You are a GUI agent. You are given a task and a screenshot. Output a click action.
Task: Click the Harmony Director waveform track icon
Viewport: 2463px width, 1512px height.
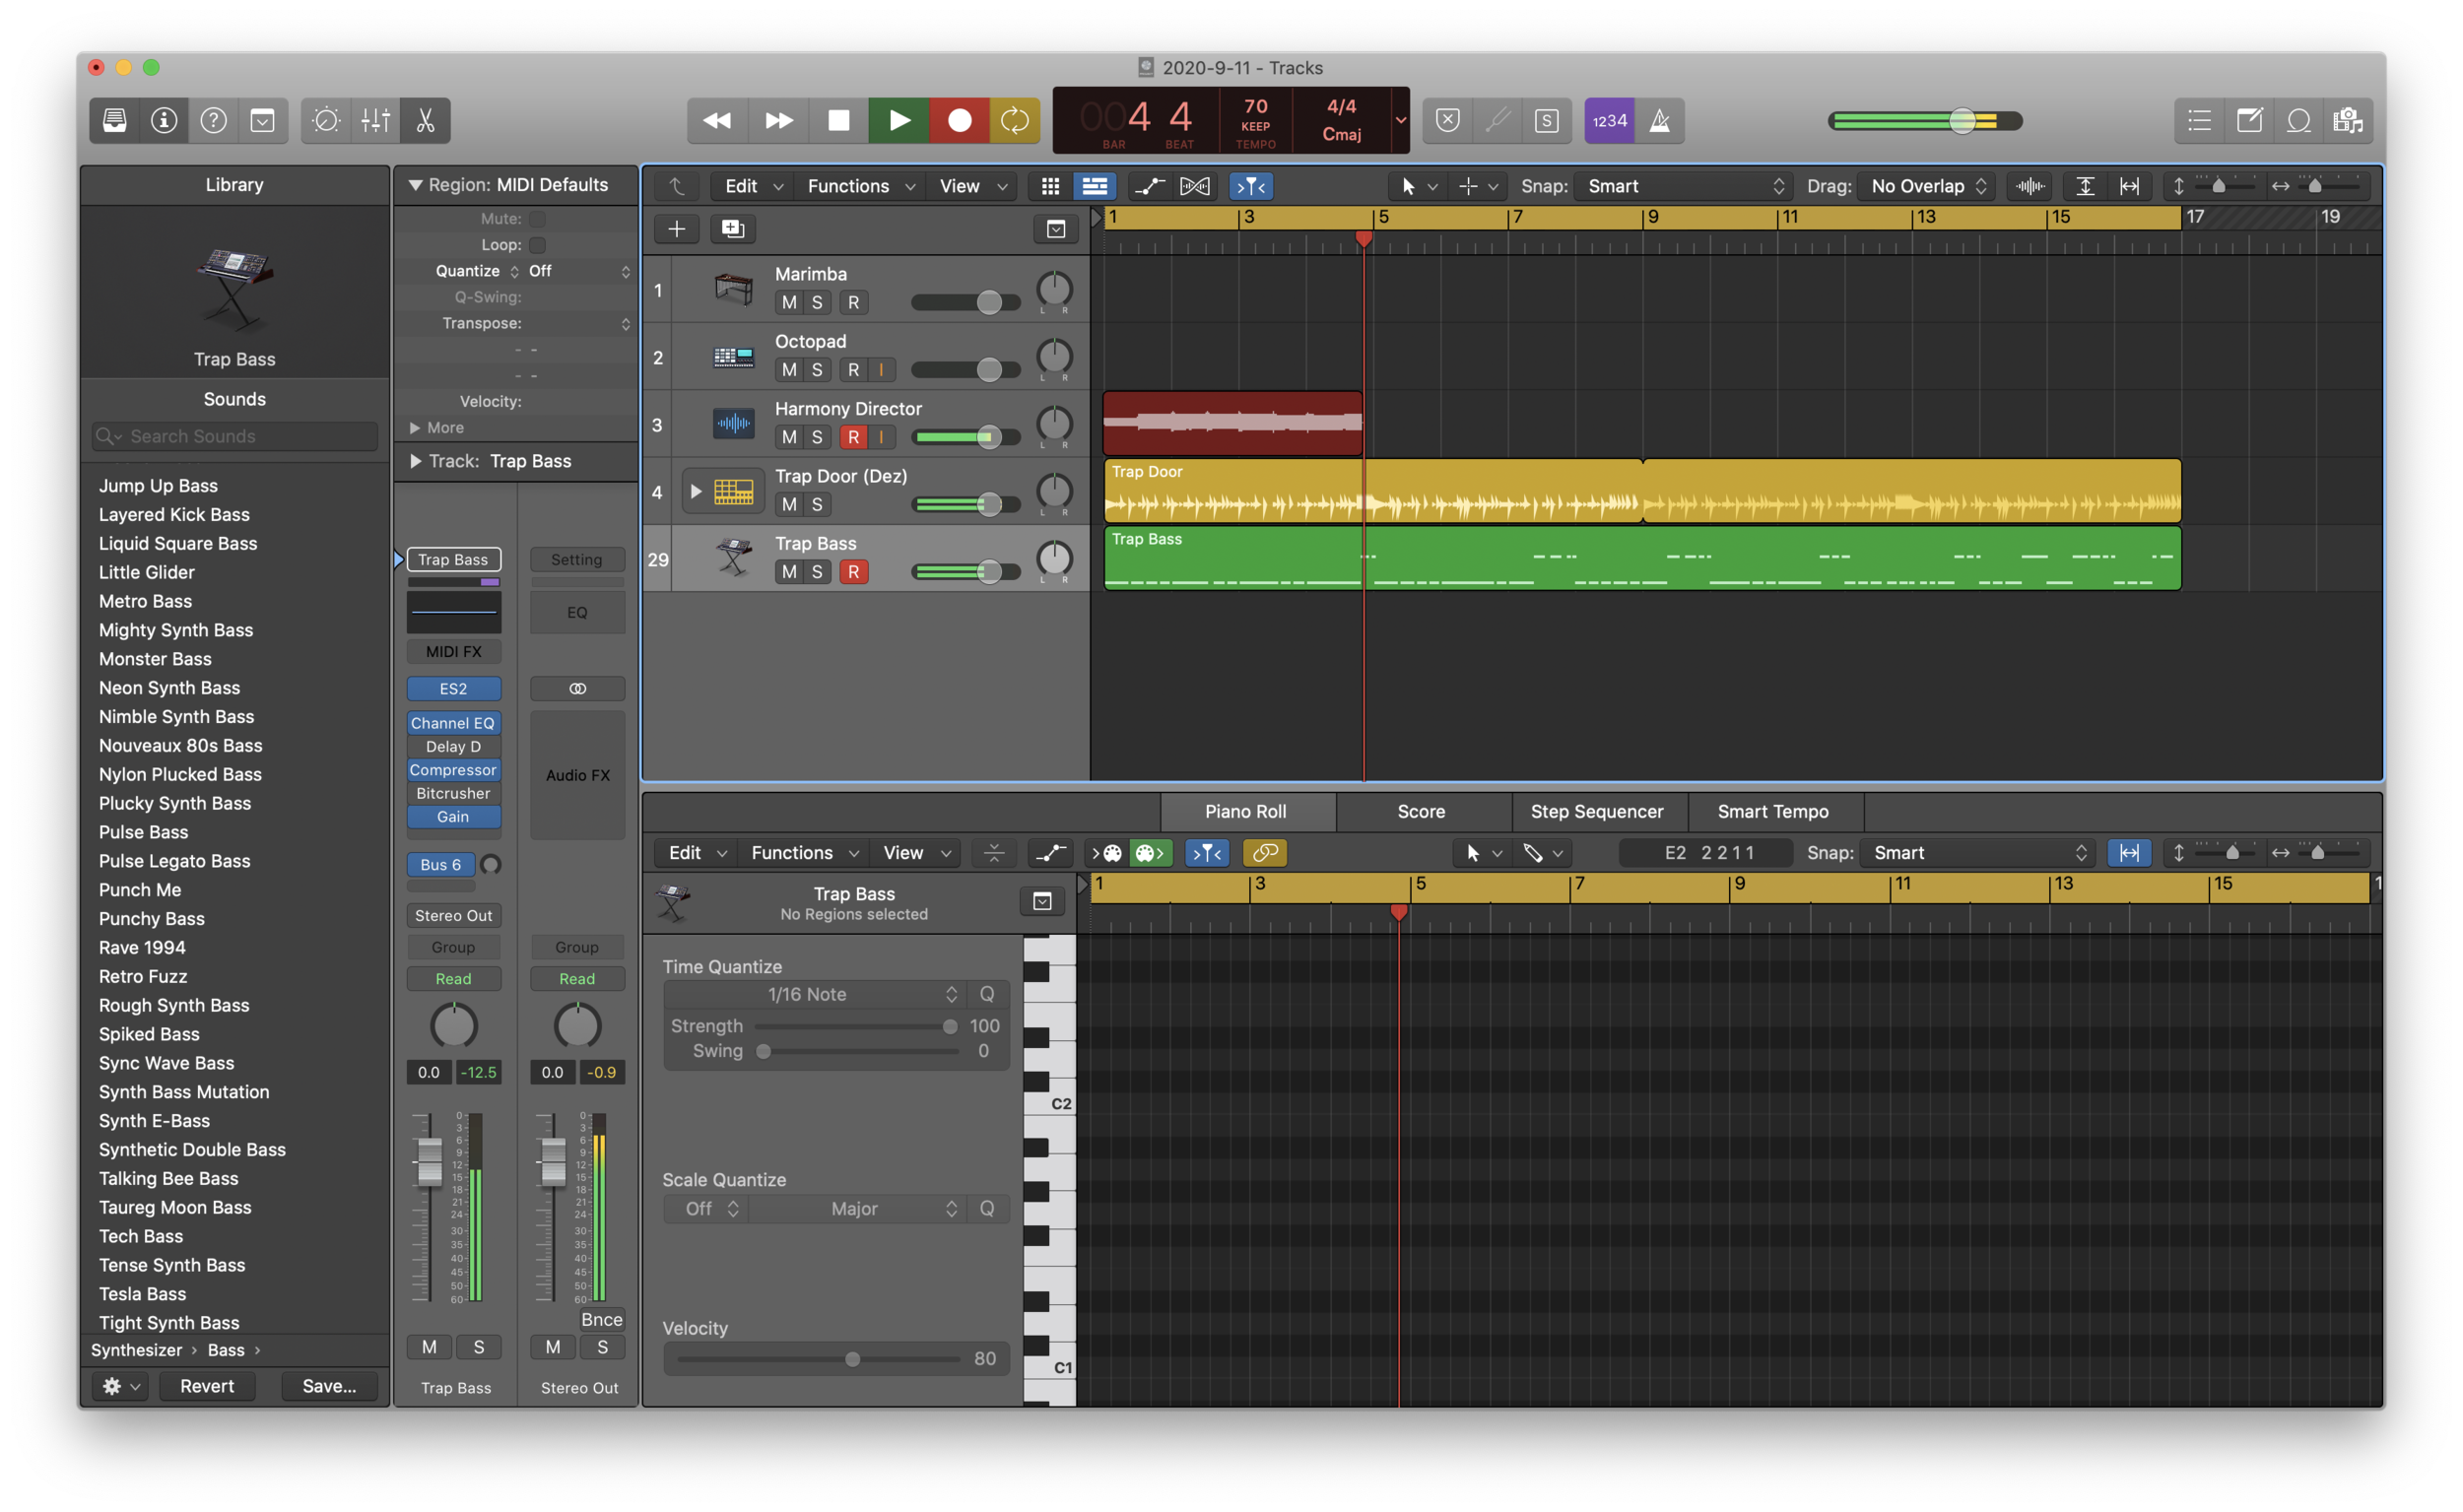[733, 424]
